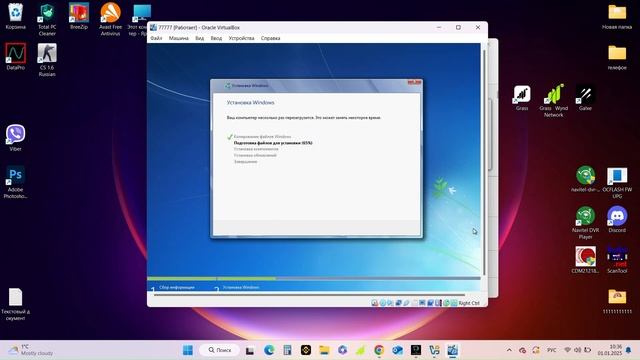Open the Корзина recycle bin icon
The height and width of the screenshot is (360, 640).
pos(16,16)
